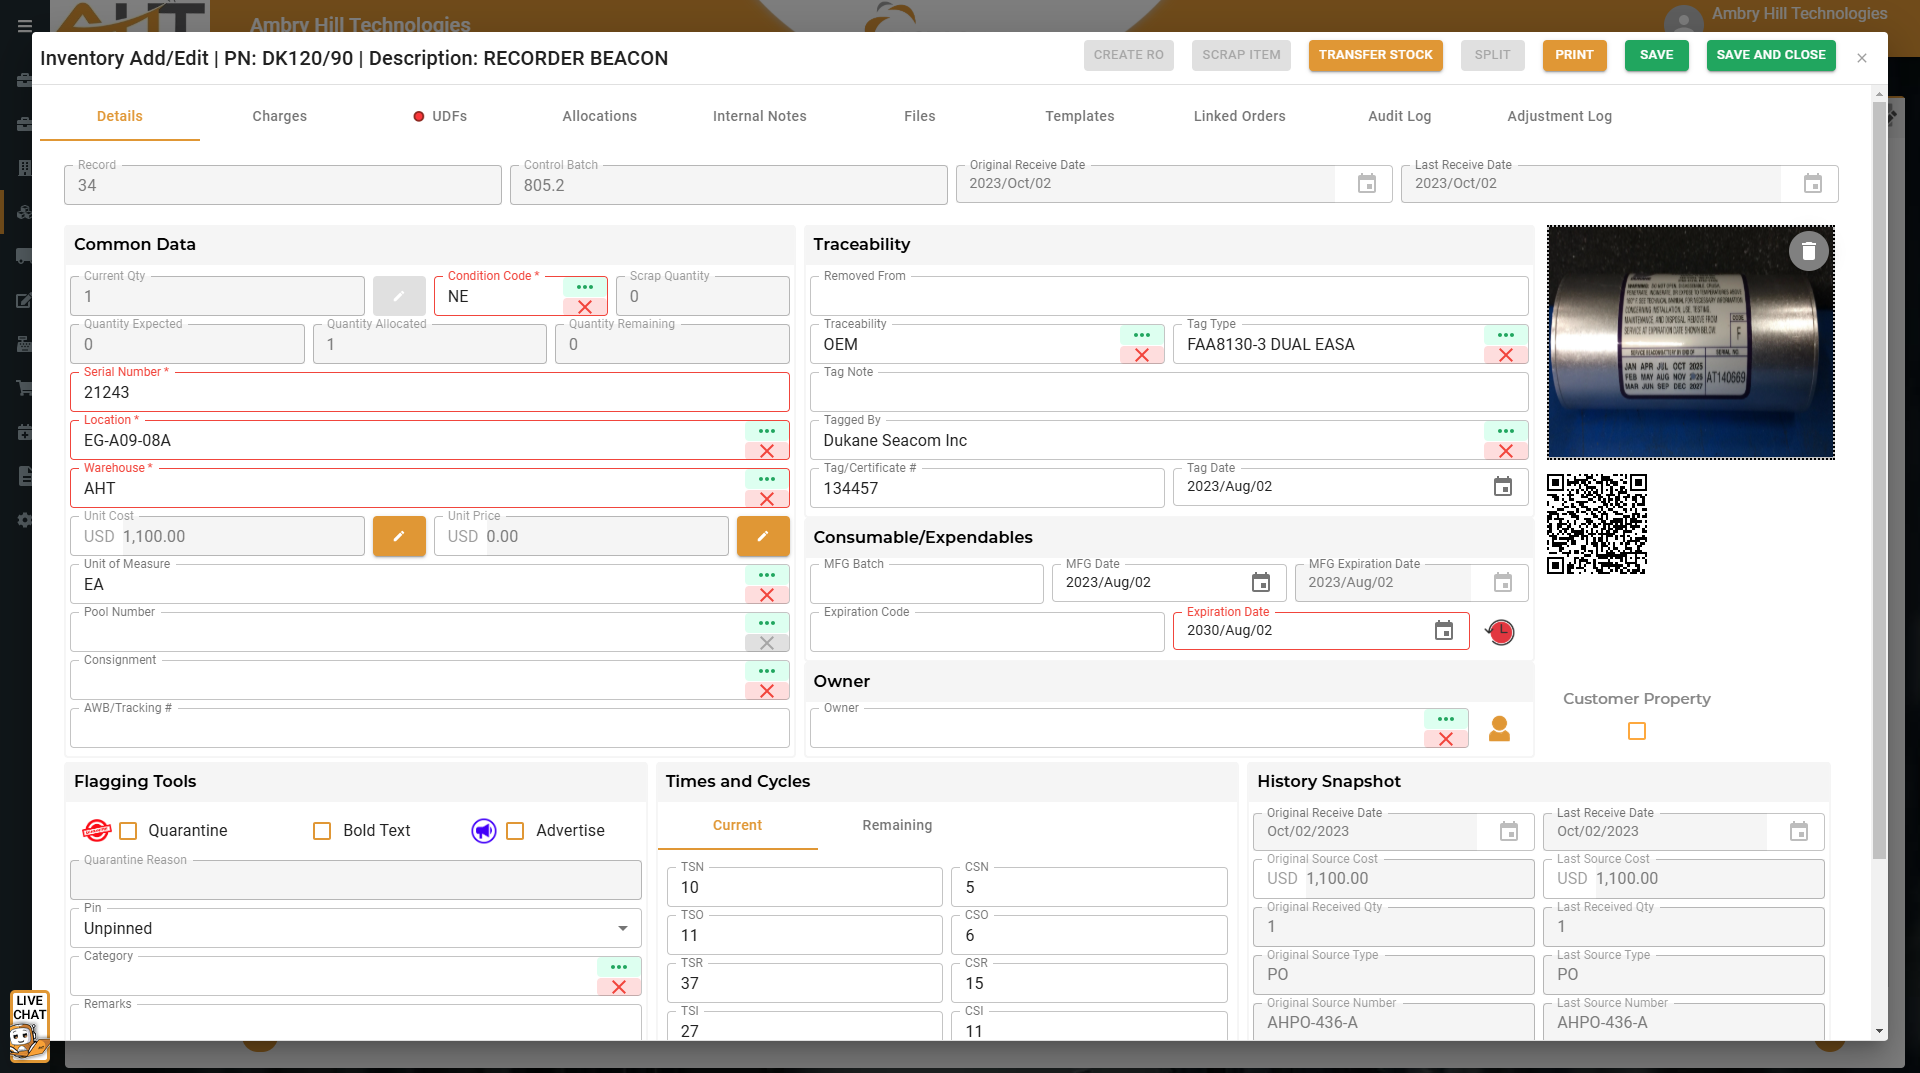This screenshot has width=1920, height=1073.
Task: Expand the Pin dropdown
Action: (622, 929)
